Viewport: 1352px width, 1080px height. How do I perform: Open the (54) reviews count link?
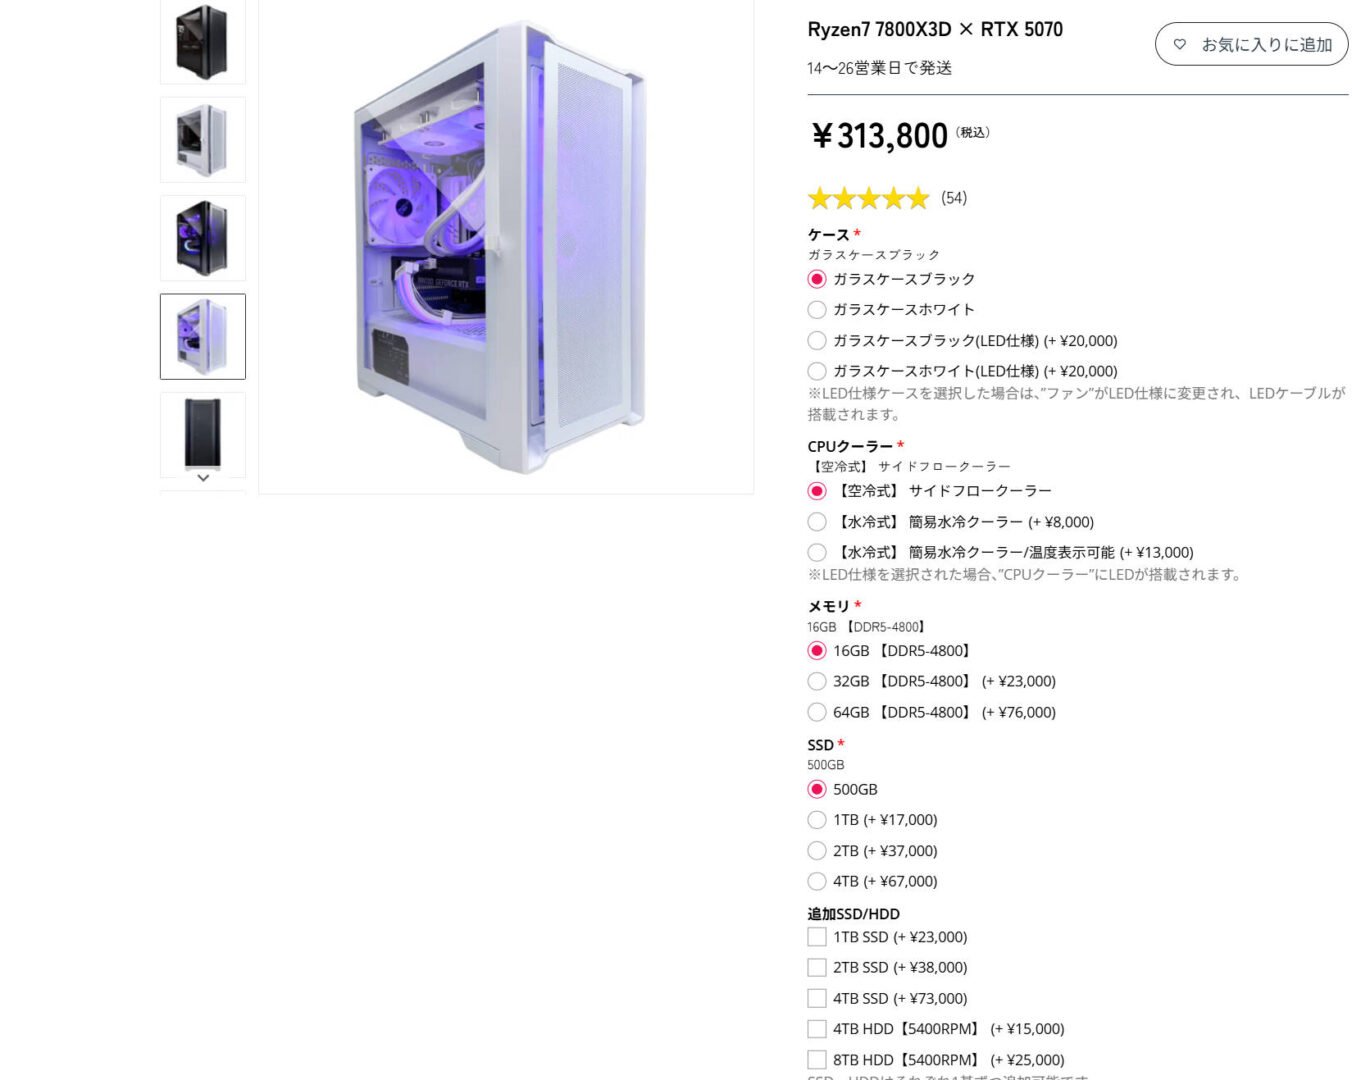point(954,198)
